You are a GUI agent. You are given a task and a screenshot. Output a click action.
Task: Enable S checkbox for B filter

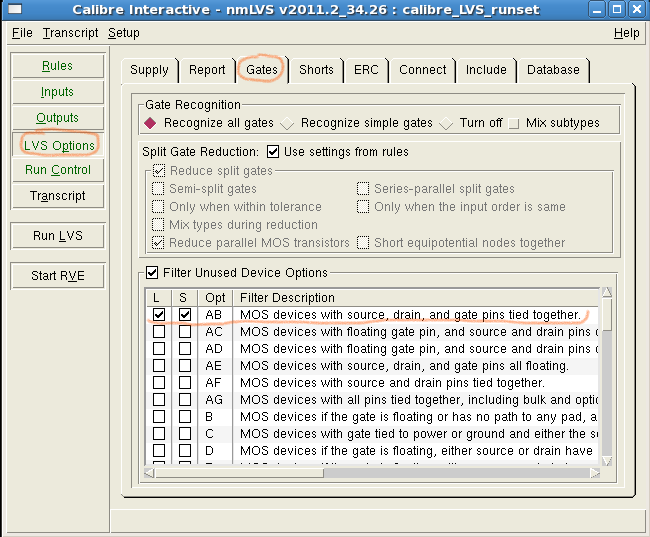[x=185, y=417]
